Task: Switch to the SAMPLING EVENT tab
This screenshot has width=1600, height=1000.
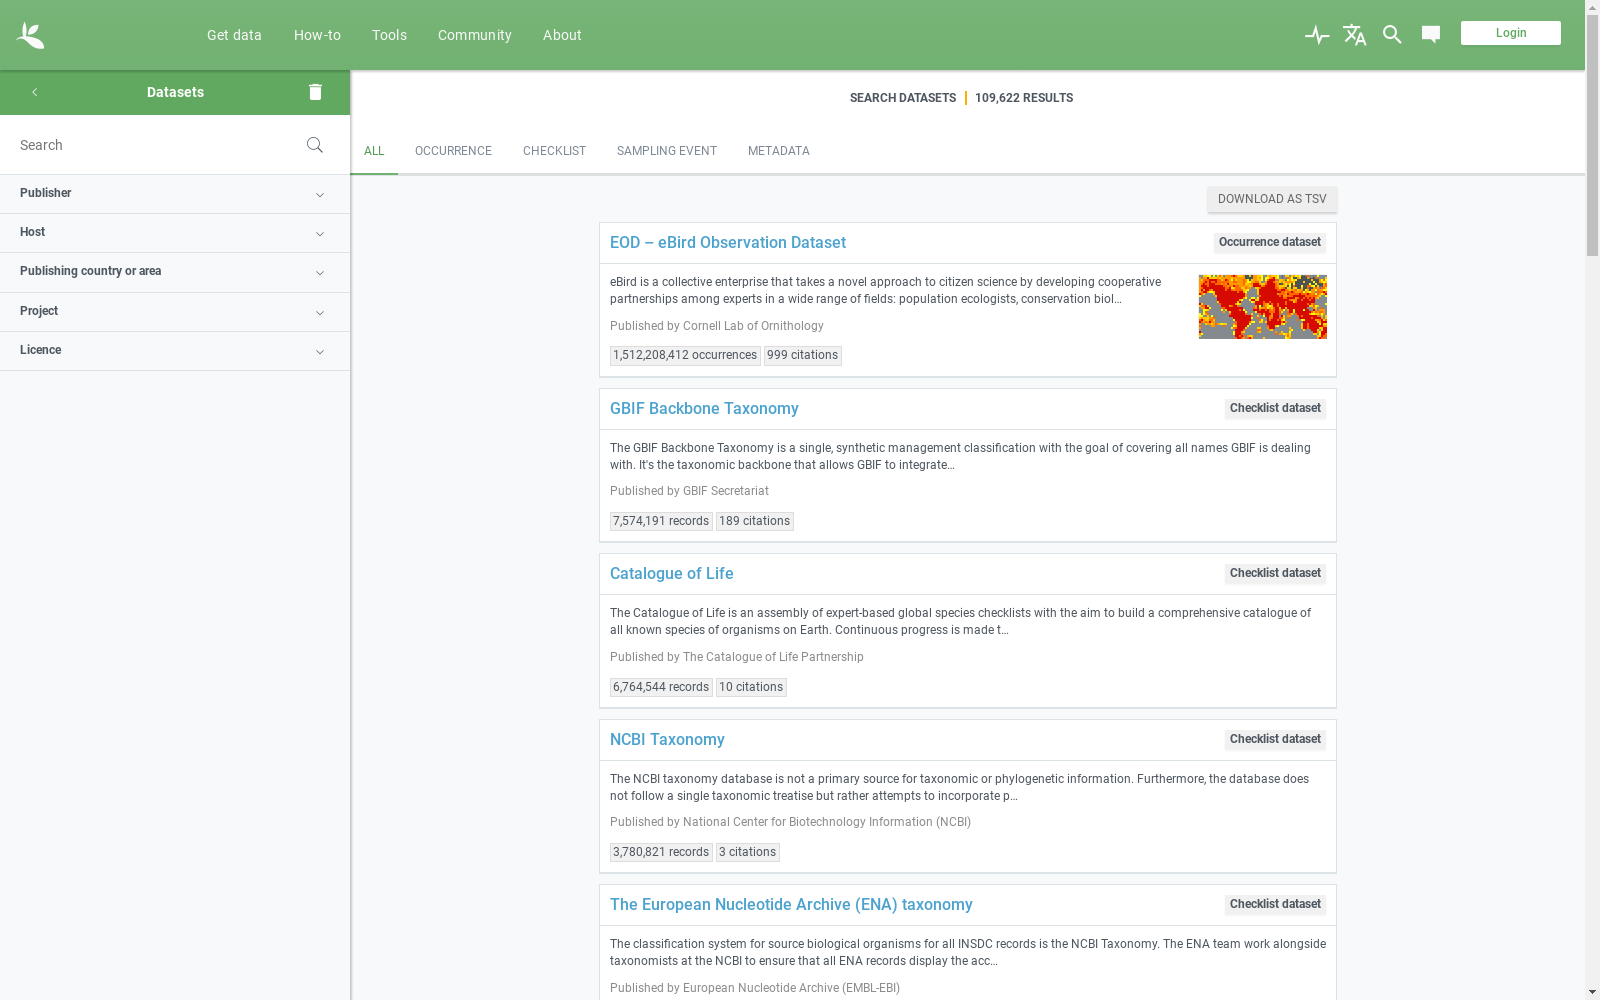Action: tap(667, 151)
